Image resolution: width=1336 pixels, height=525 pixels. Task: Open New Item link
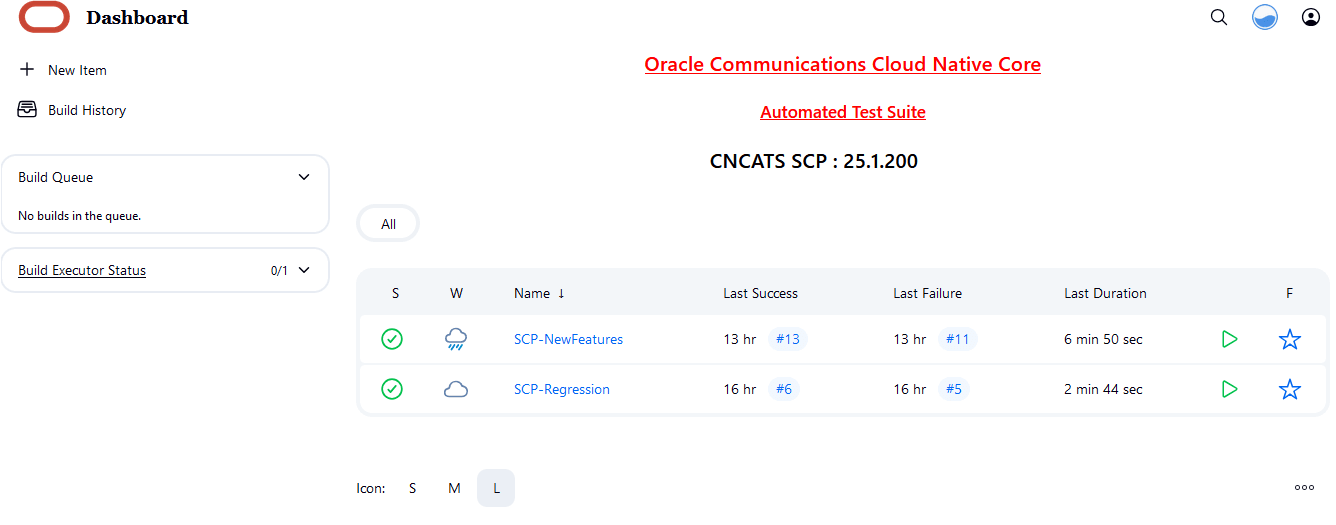[x=77, y=70]
